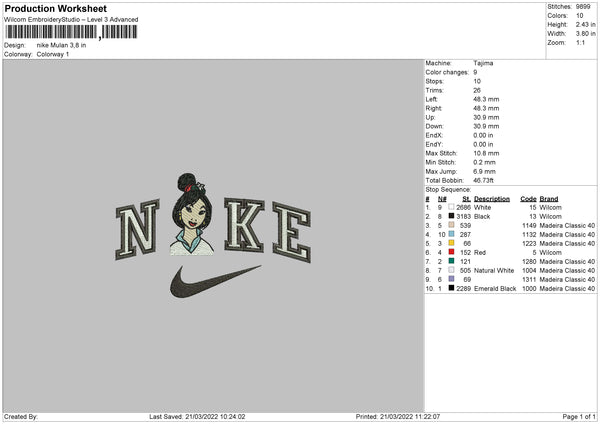Click the Width value '3.80 in'

tap(585, 34)
